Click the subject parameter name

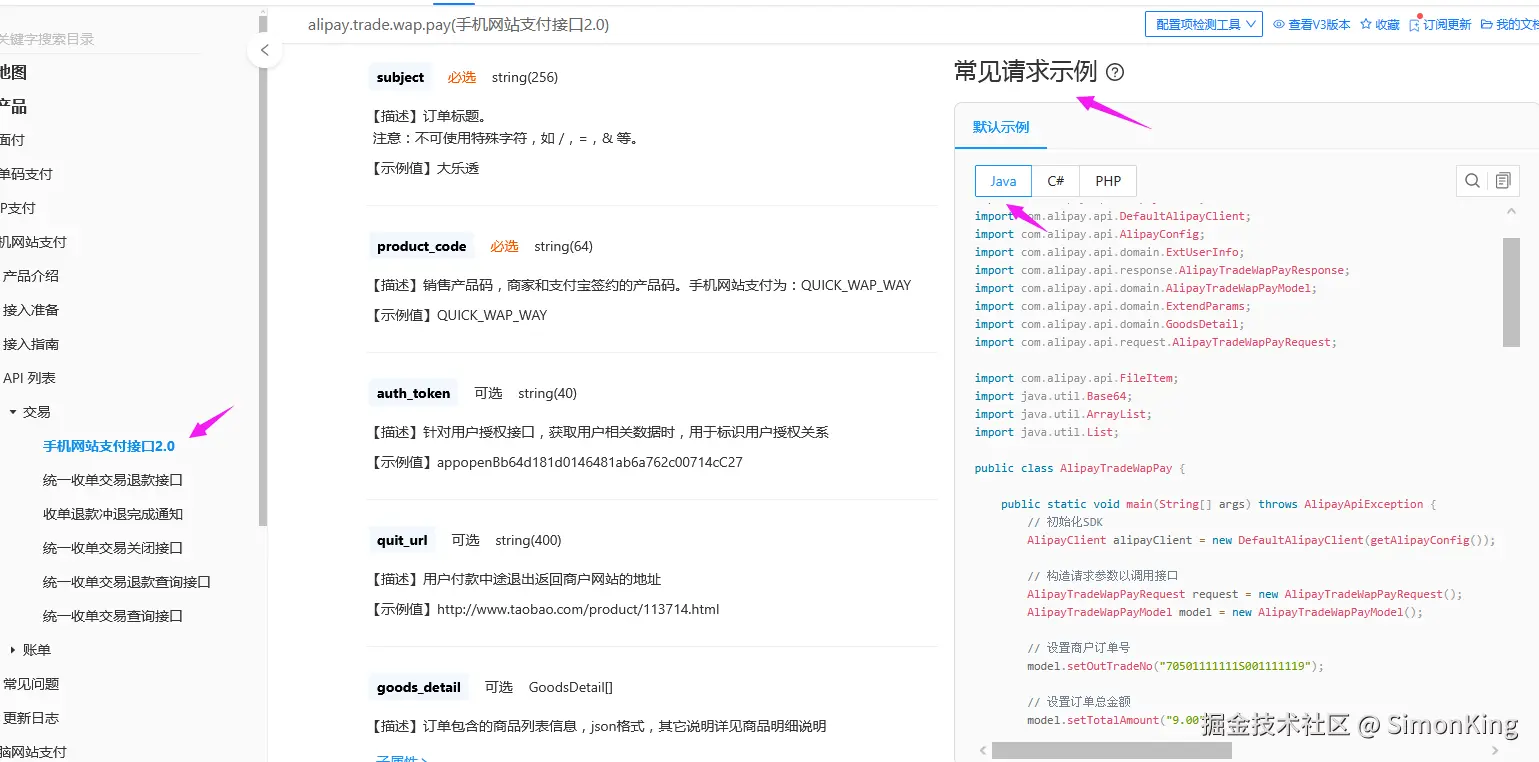pyautogui.click(x=400, y=77)
